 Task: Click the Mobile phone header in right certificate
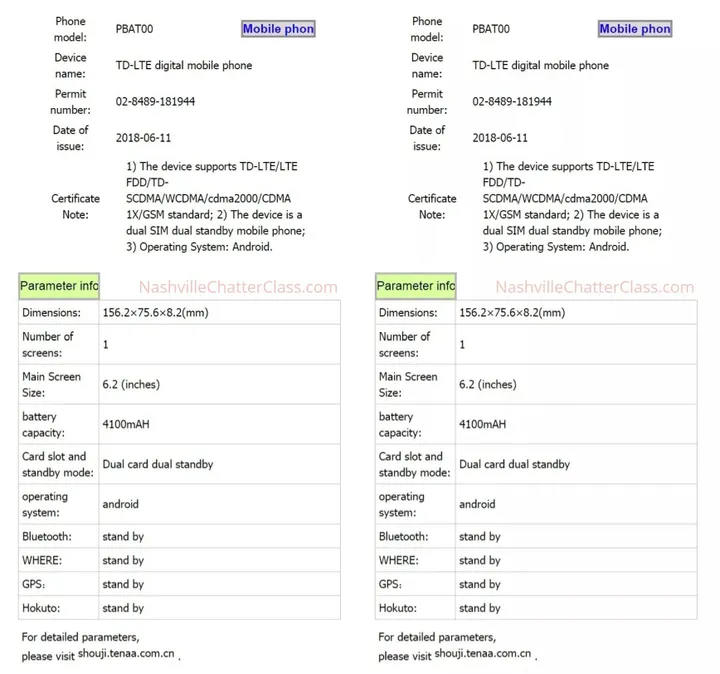pyautogui.click(x=635, y=29)
